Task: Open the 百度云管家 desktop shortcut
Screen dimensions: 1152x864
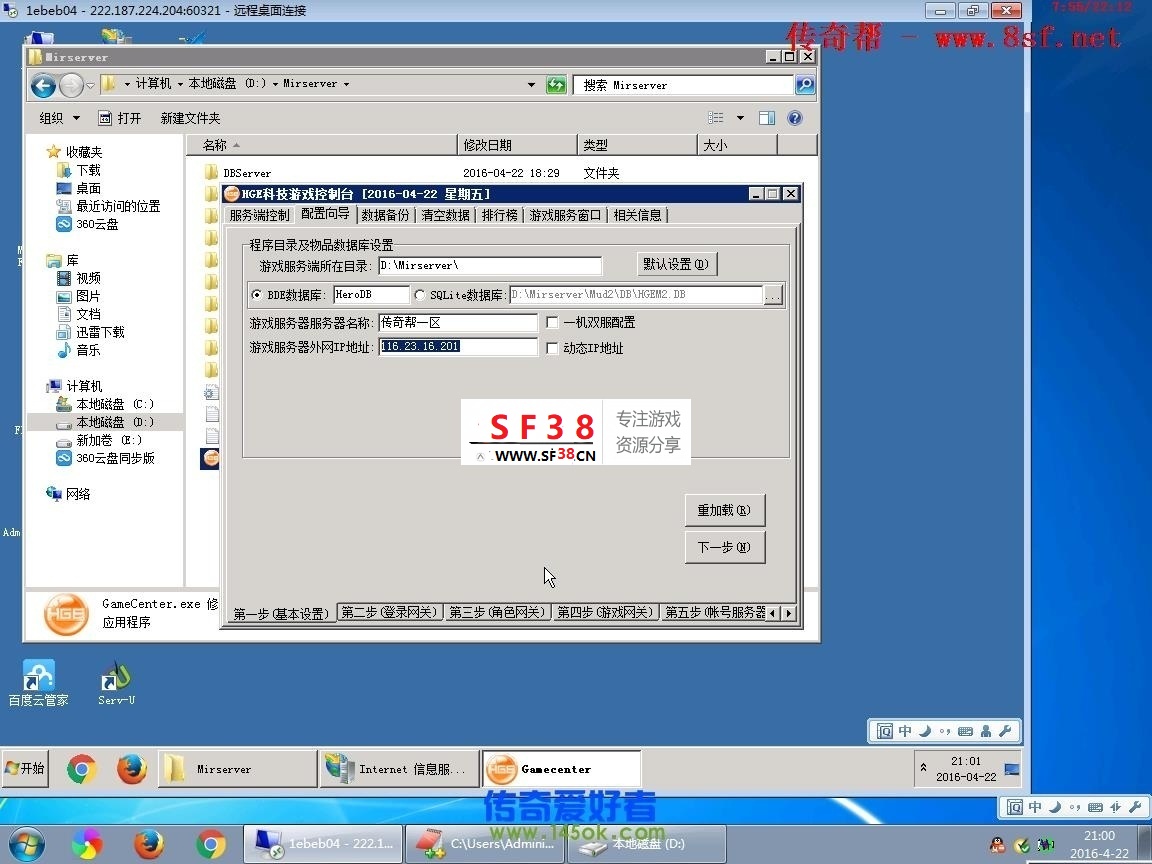Action: pos(38,683)
